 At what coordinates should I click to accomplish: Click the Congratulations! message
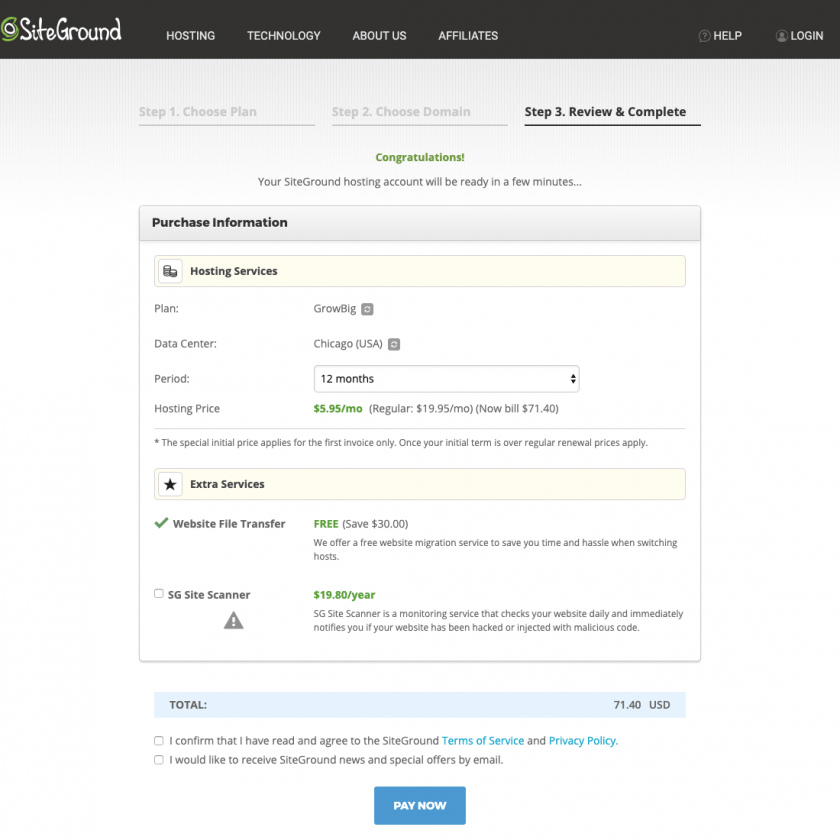coord(419,158)
